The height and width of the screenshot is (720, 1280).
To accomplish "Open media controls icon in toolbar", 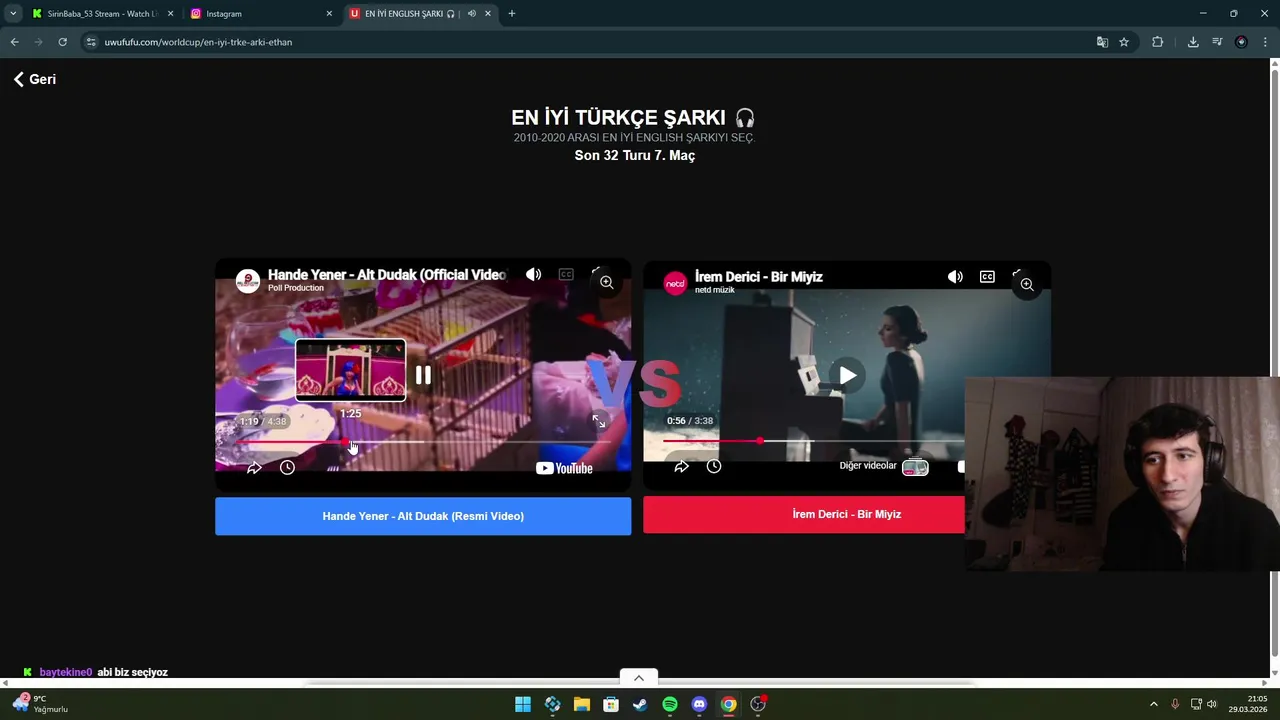I will [x=1217, y=42].
